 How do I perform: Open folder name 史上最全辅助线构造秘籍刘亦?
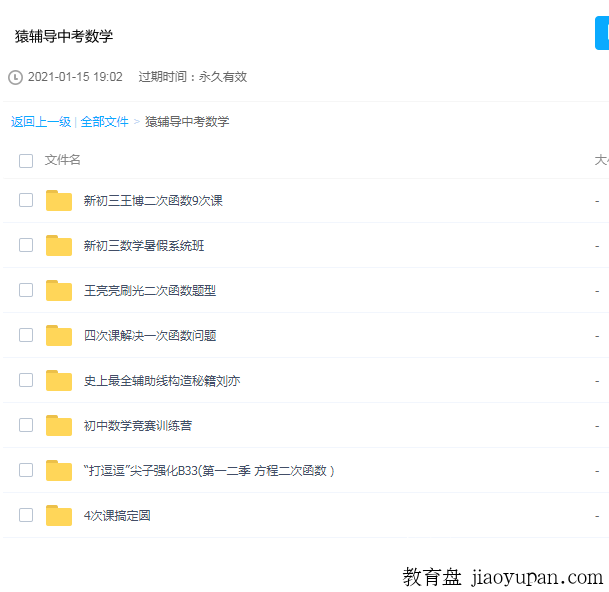click(162, 381)
